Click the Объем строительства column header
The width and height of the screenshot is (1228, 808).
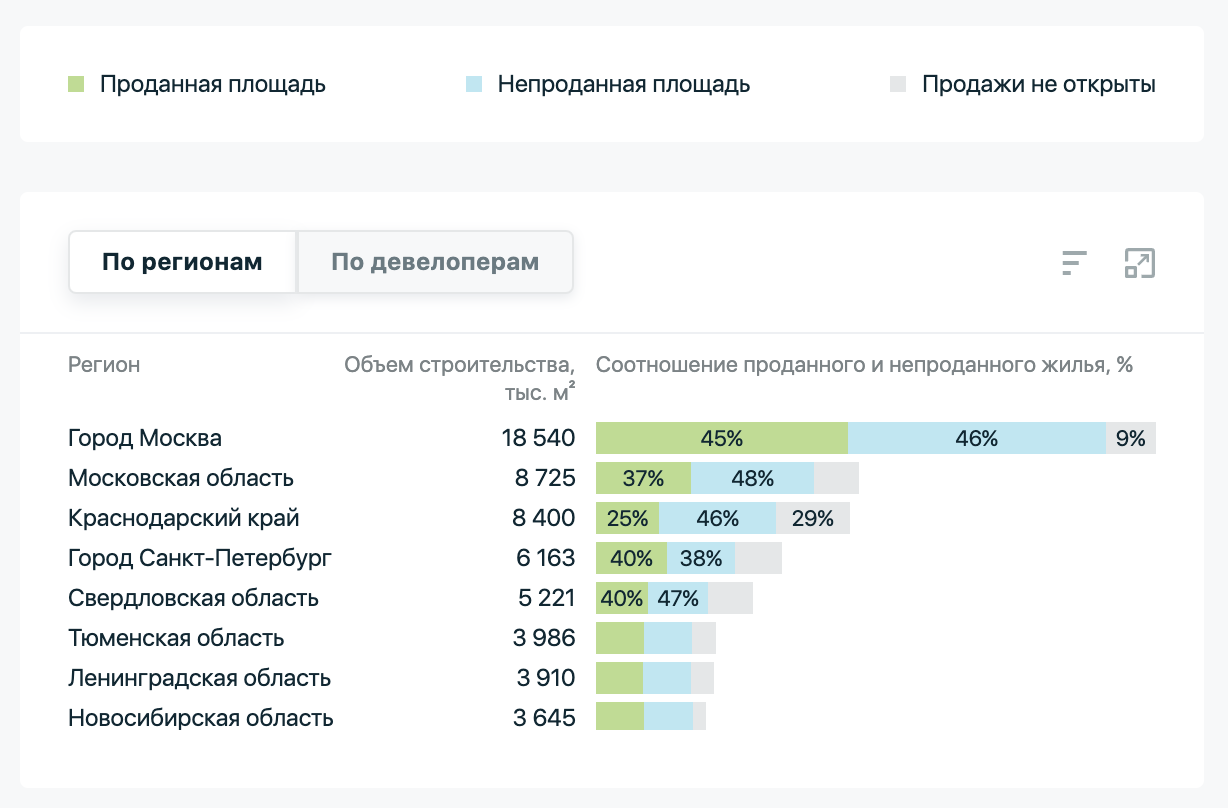point(459,377)
